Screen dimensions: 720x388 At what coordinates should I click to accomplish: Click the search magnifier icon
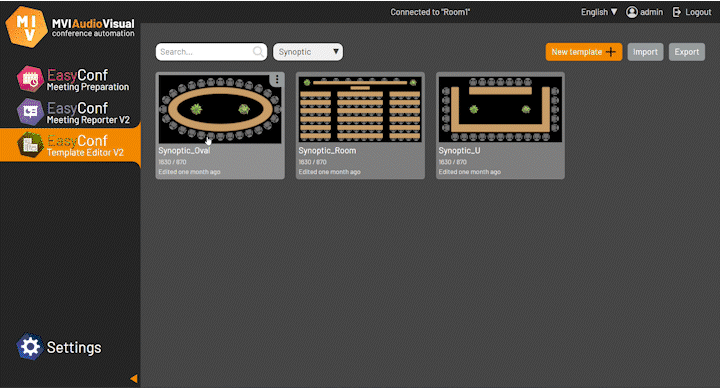259,52
